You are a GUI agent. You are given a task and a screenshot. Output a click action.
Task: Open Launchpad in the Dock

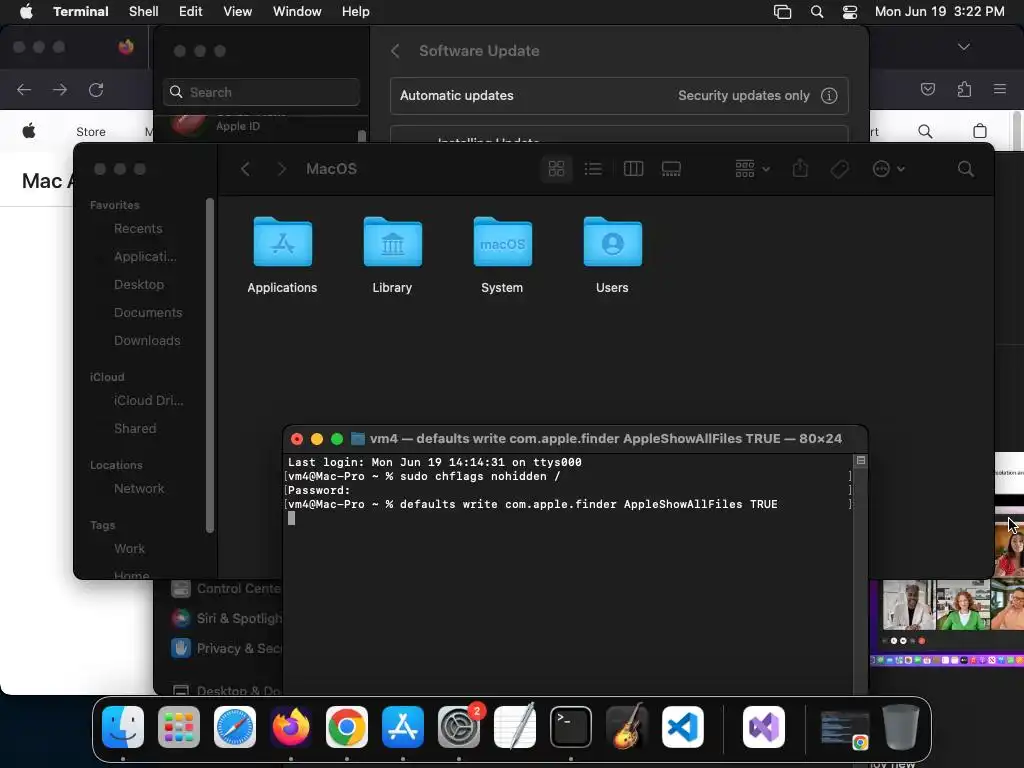[x=179, y=727]
